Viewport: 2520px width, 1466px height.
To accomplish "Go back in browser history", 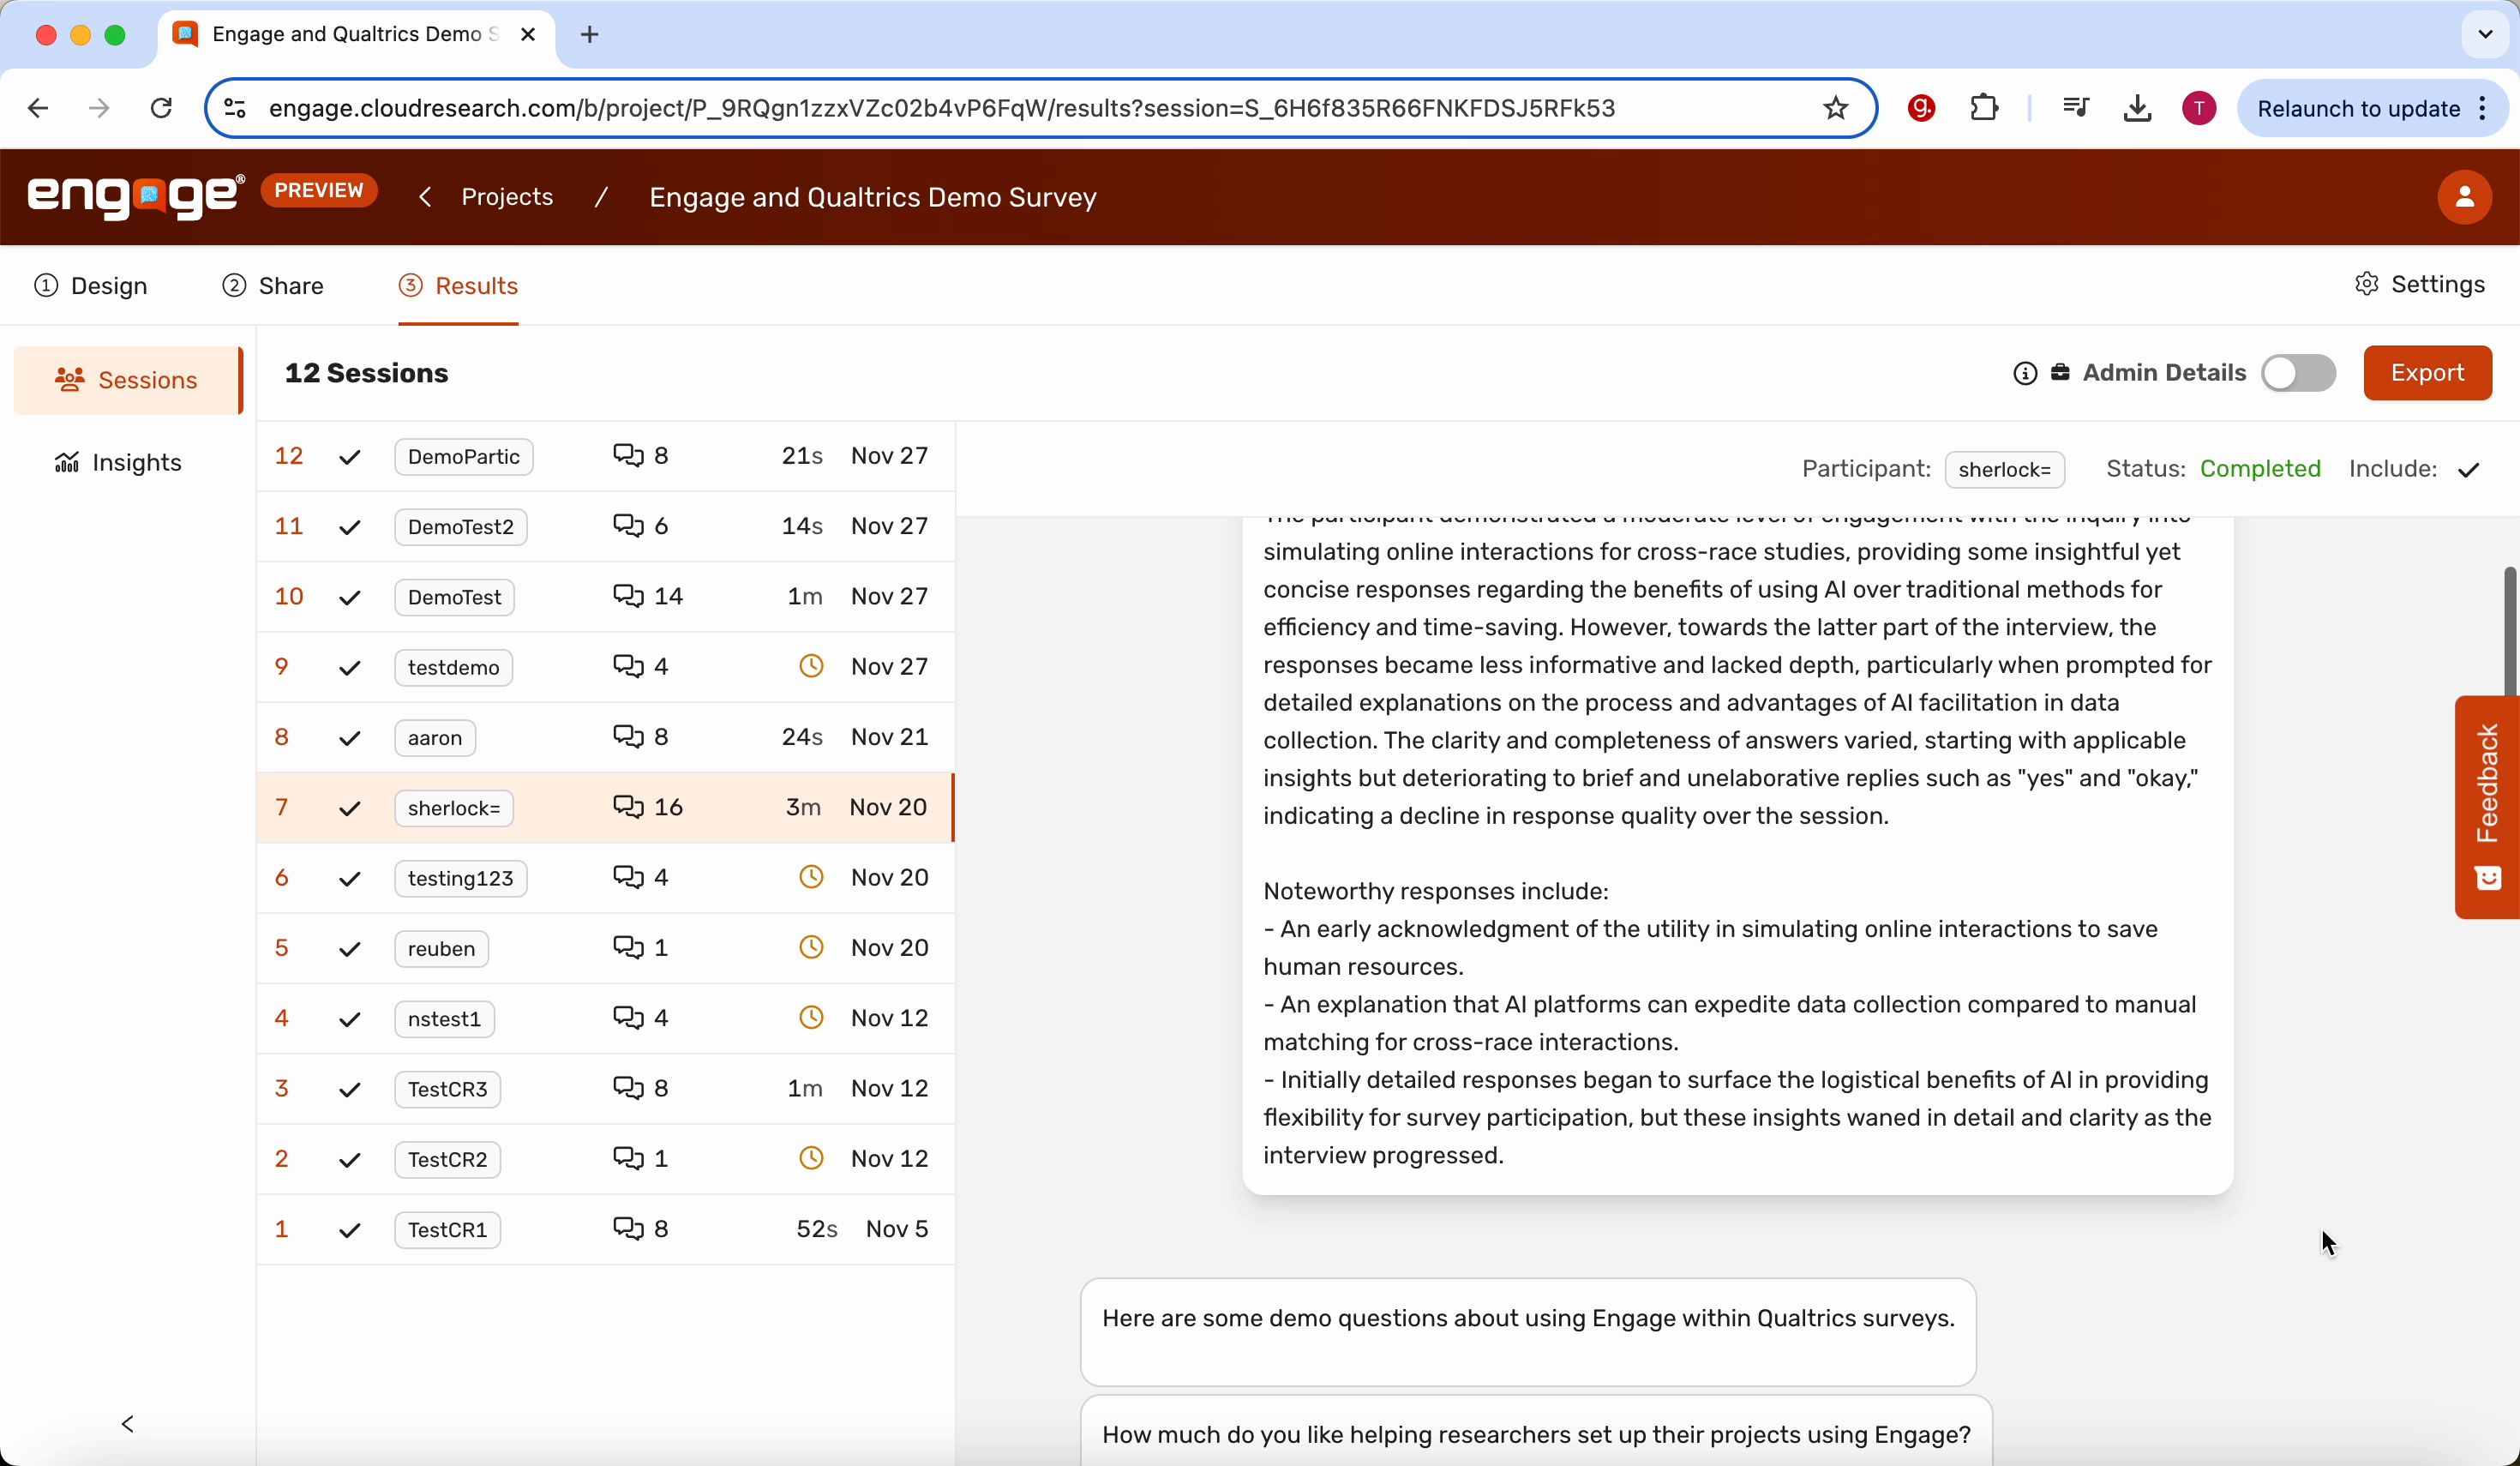I will (x=38, y=108).
